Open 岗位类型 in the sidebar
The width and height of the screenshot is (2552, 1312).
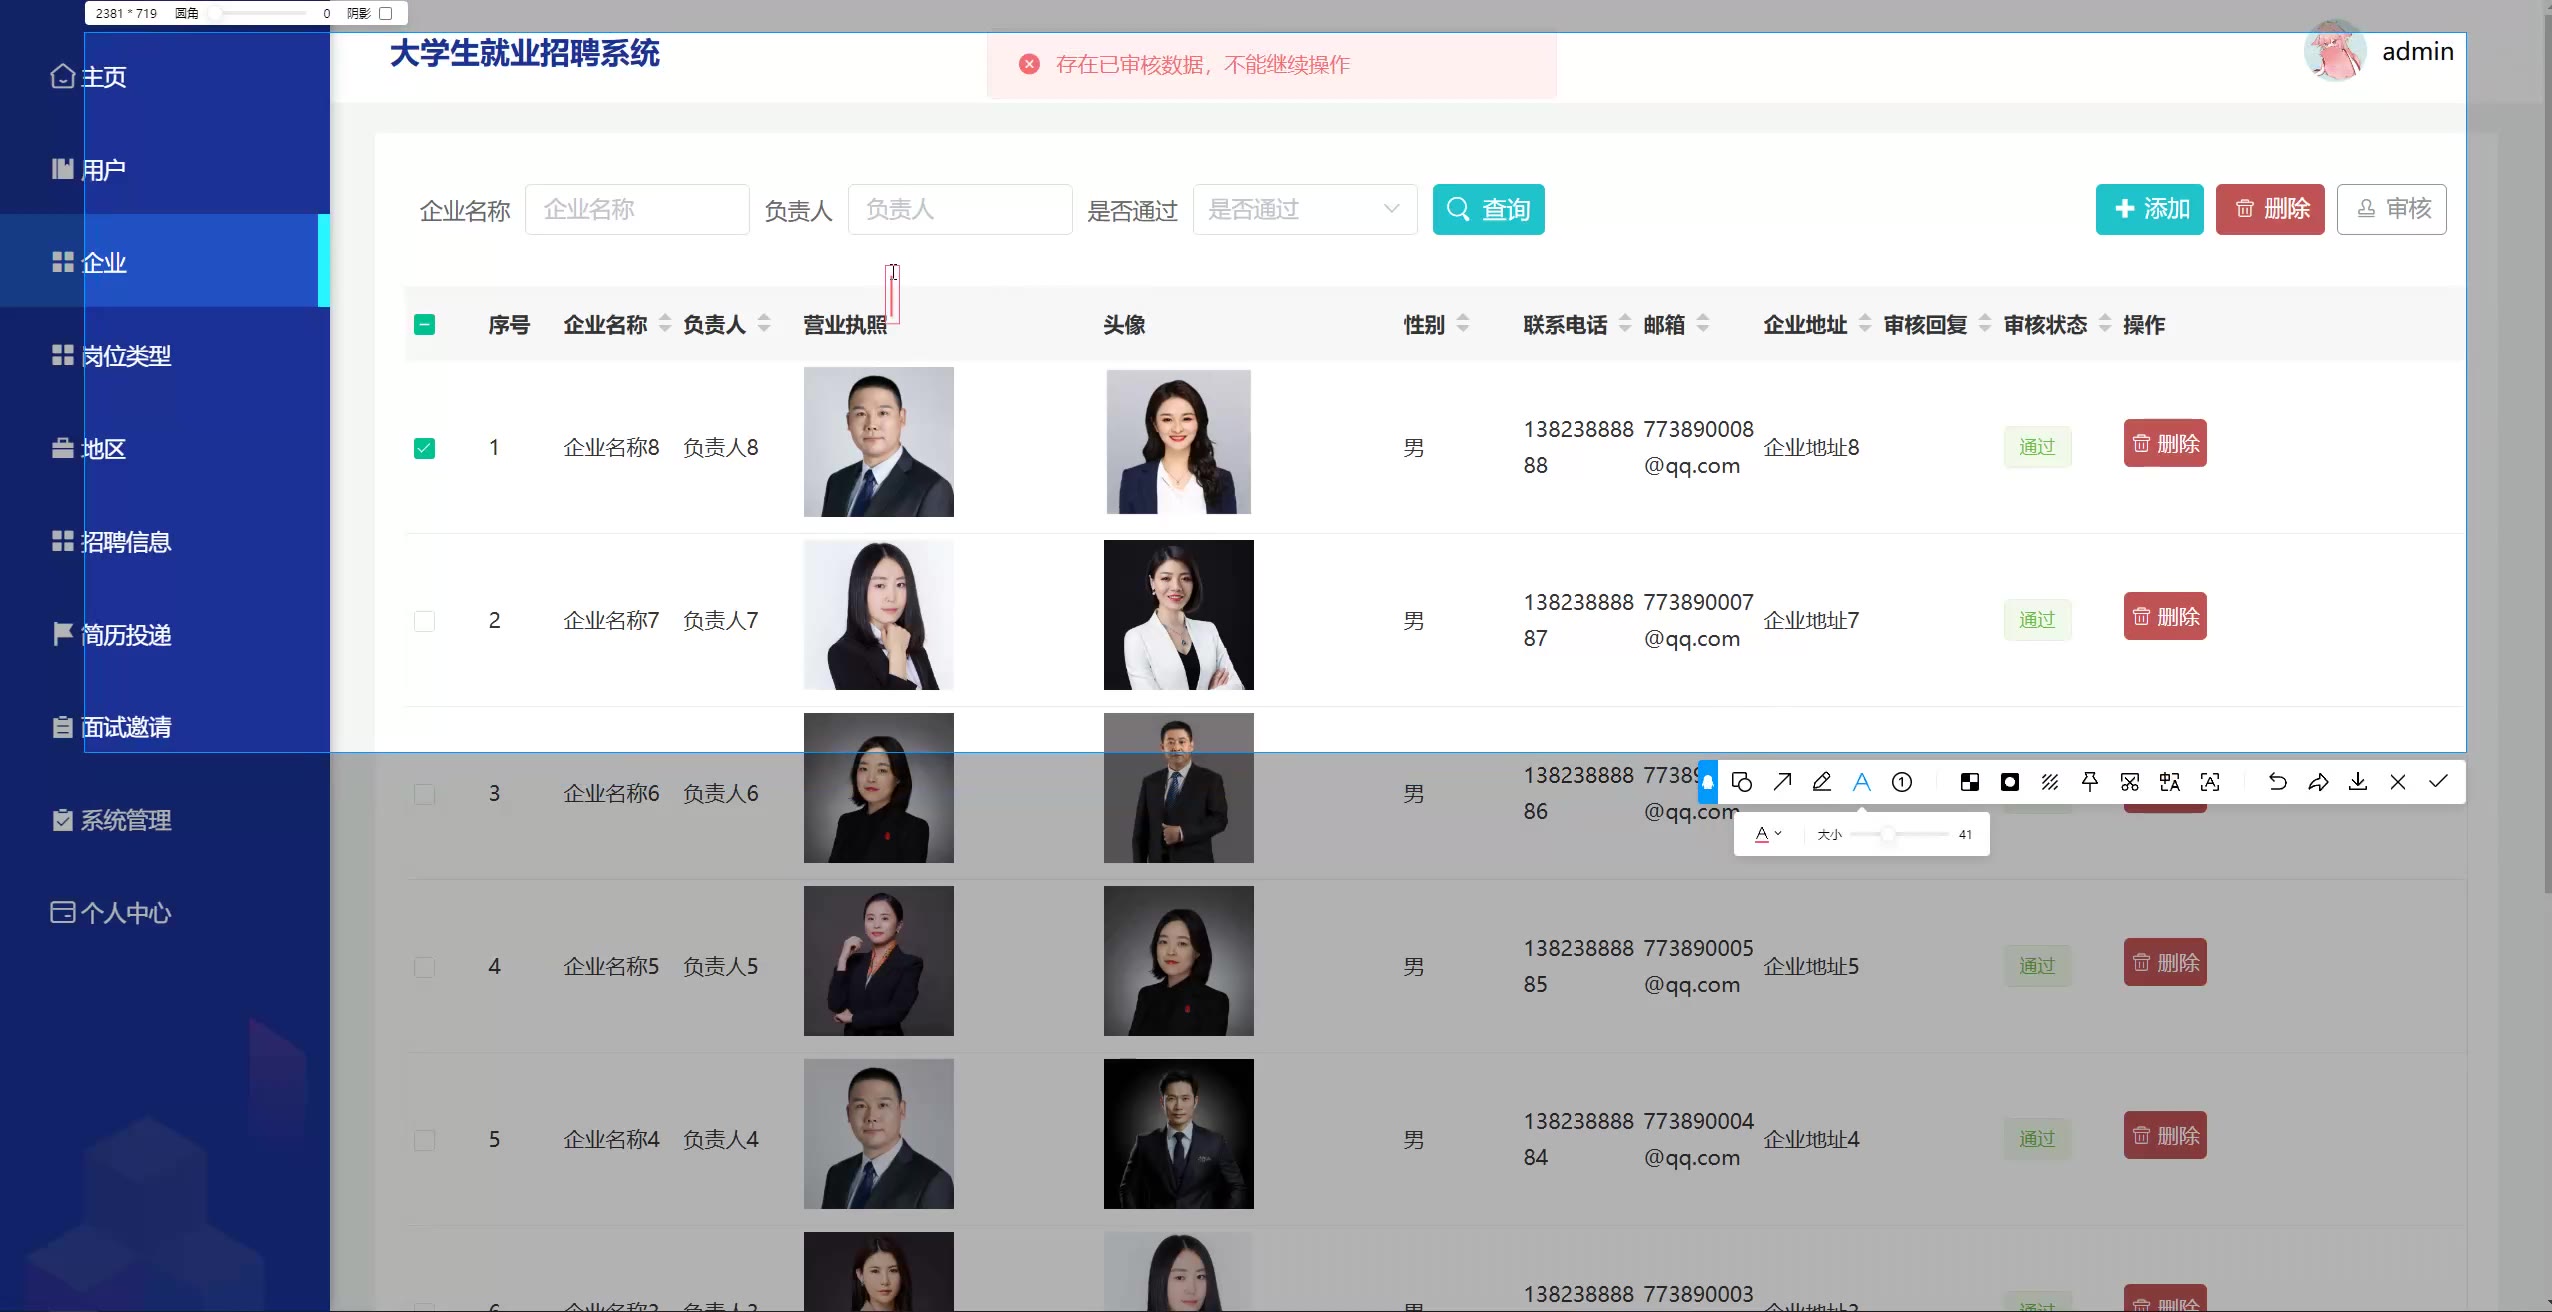click(x=126, y=355)
